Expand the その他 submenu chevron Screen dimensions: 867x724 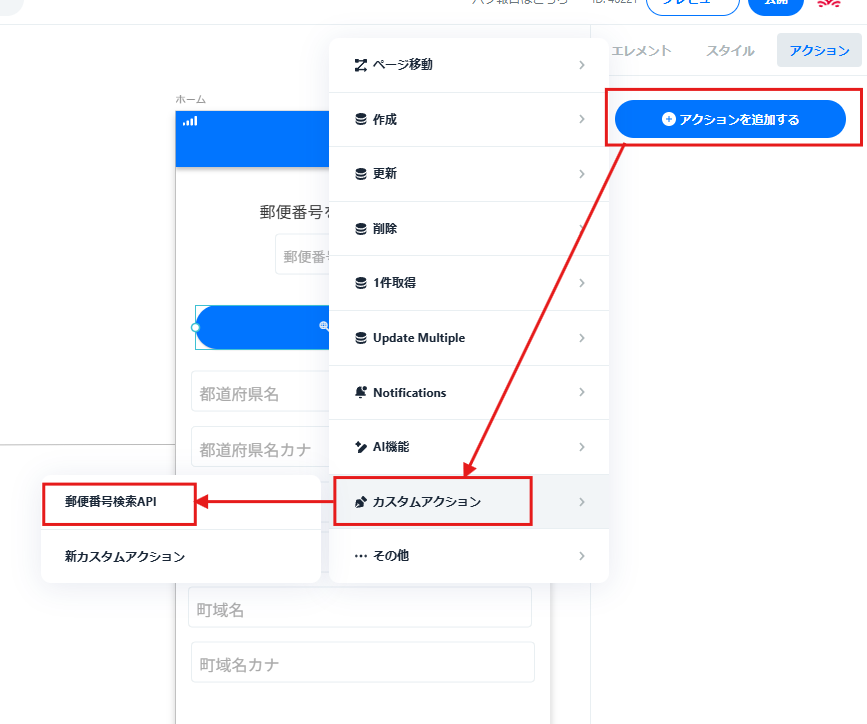582,556
